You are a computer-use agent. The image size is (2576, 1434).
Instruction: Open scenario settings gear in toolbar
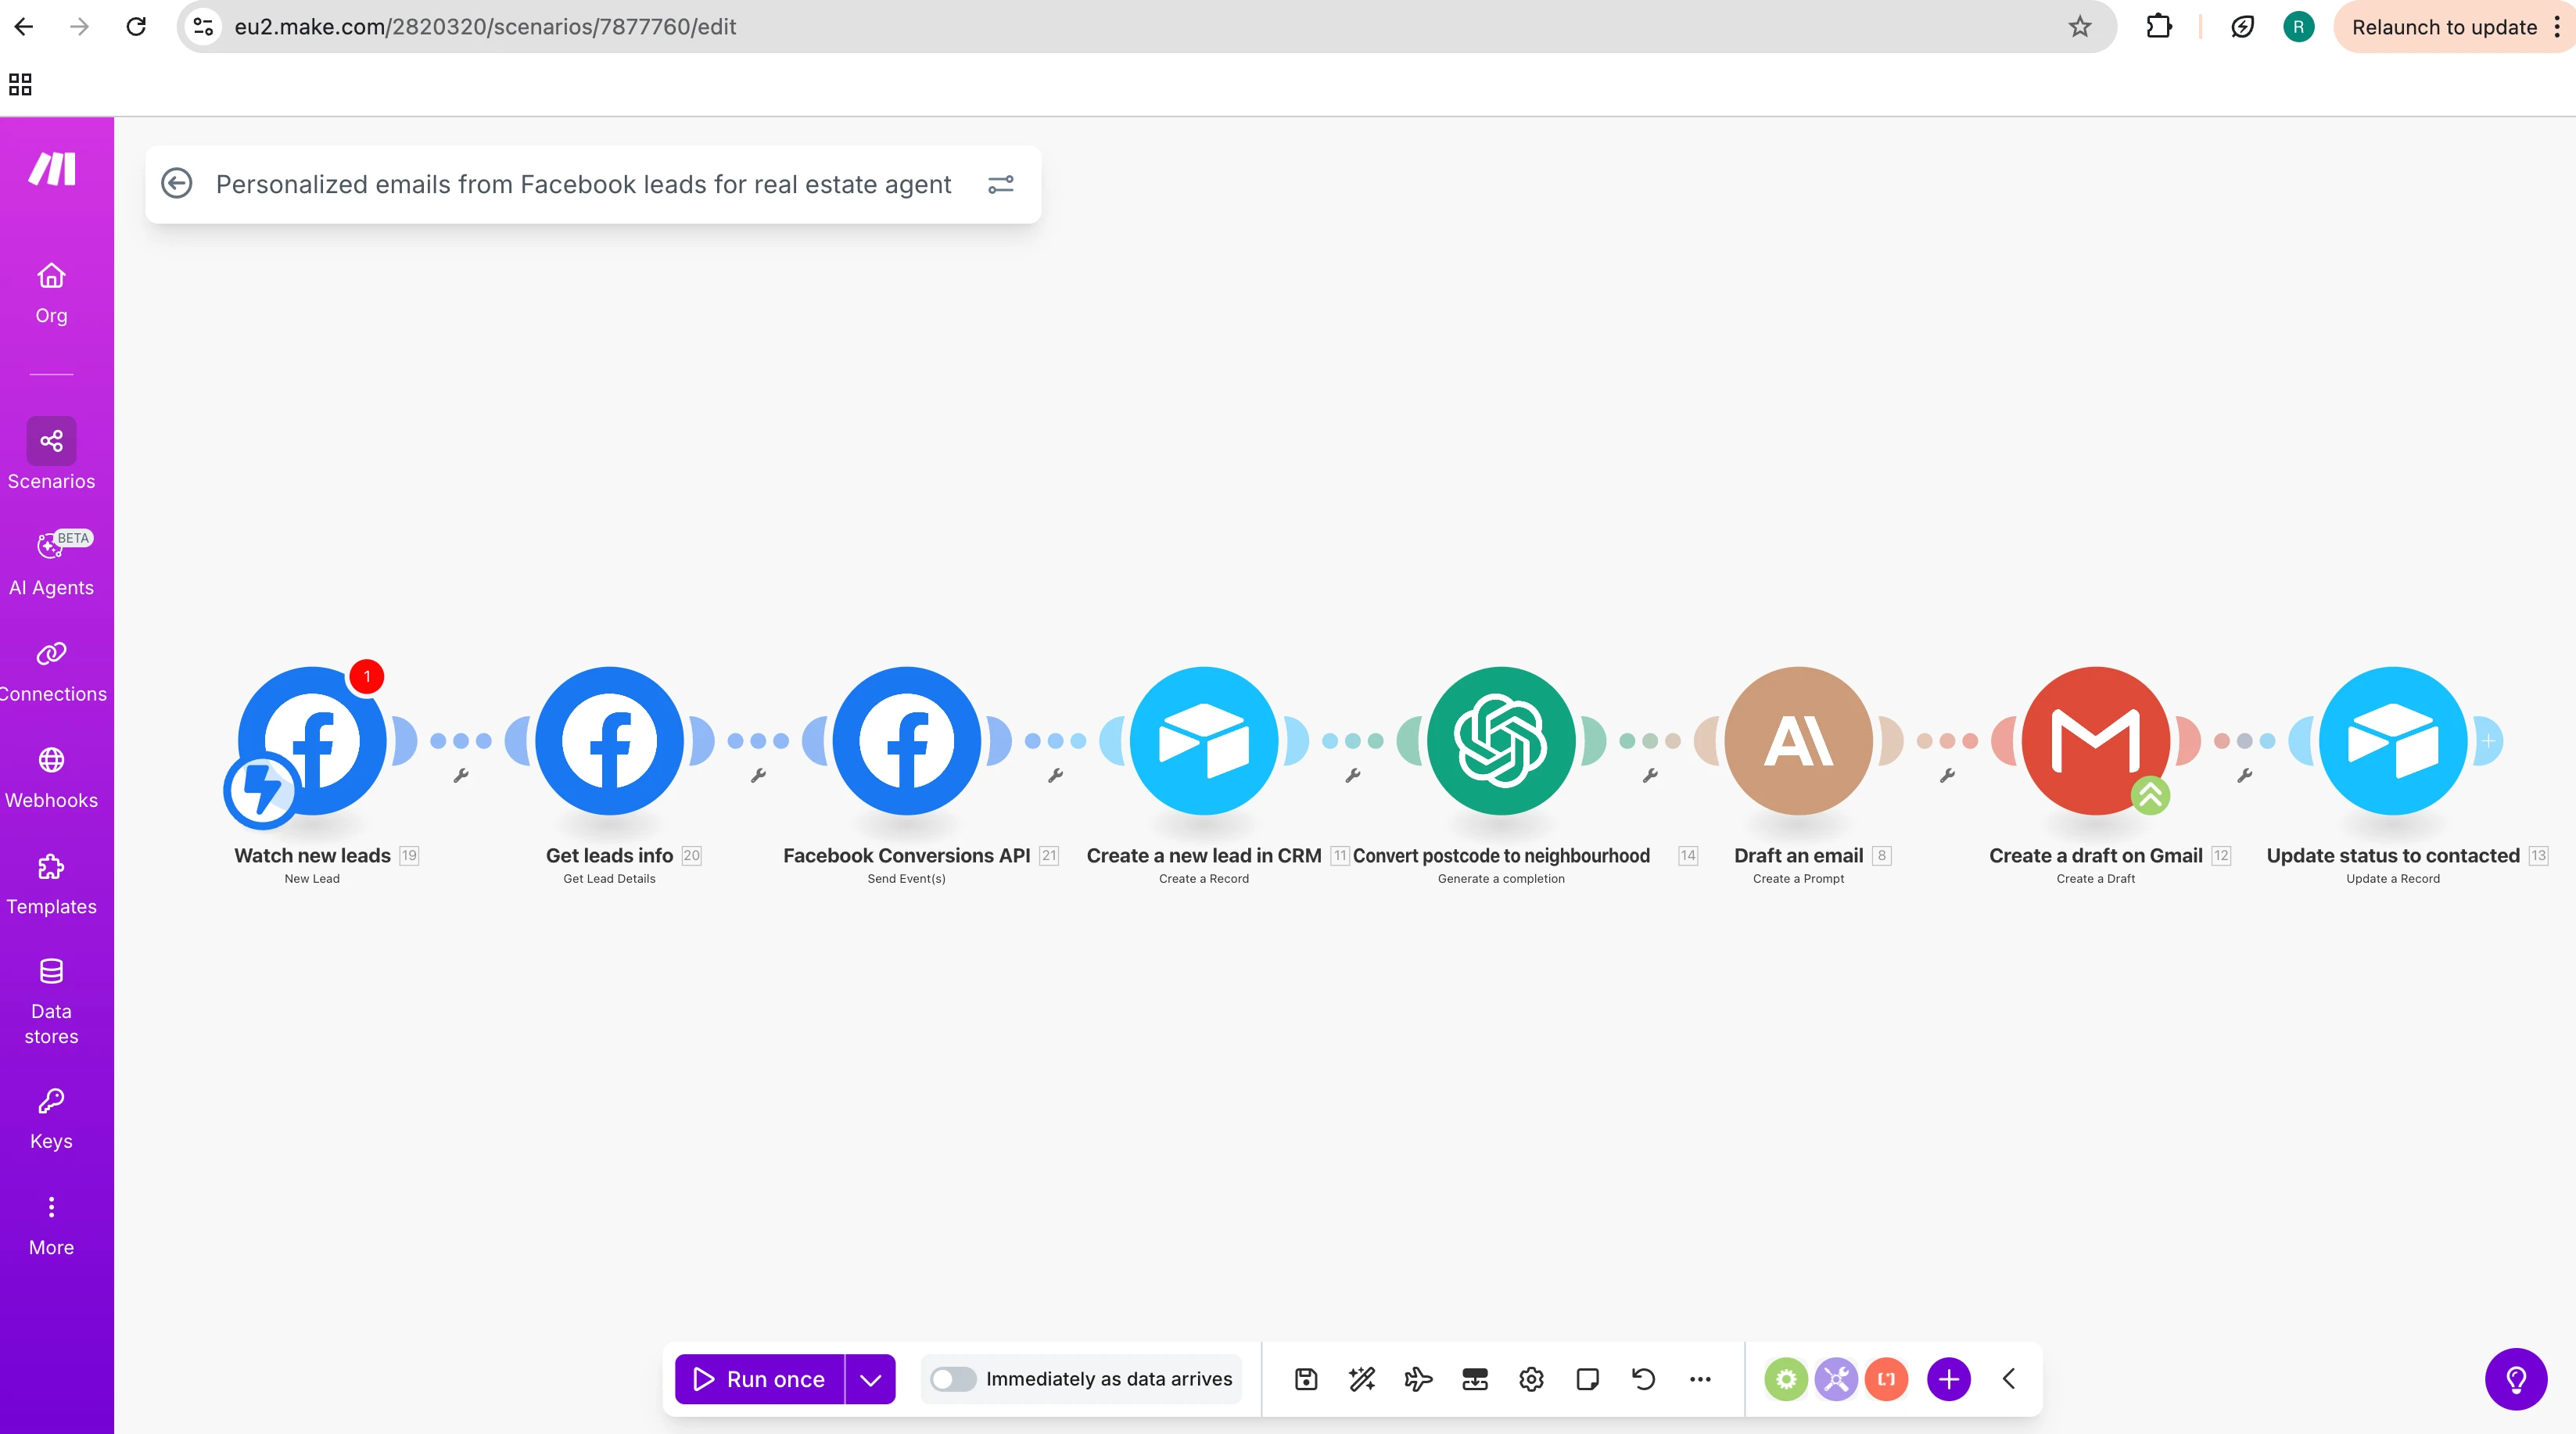pos(1531,1379)
